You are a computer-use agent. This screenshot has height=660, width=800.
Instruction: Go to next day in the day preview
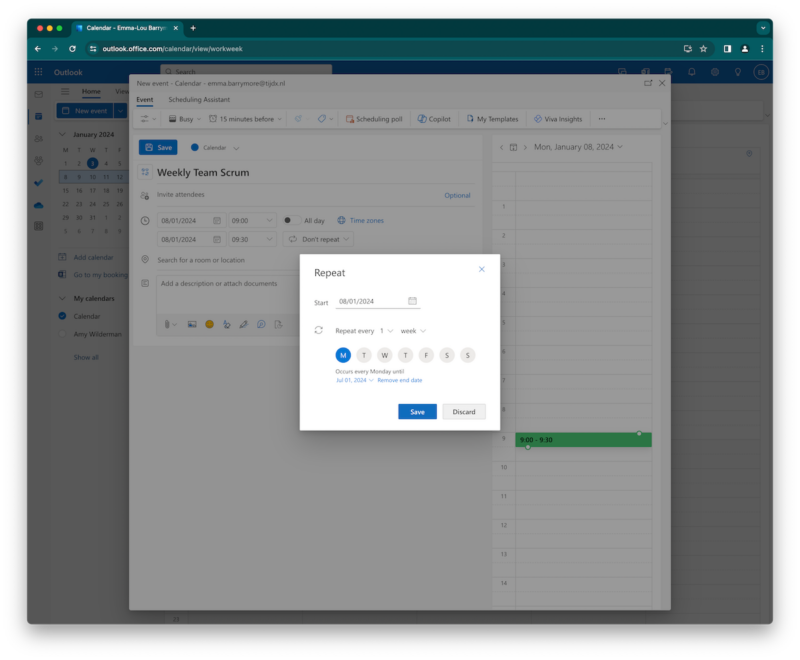[x=525, y=147]
